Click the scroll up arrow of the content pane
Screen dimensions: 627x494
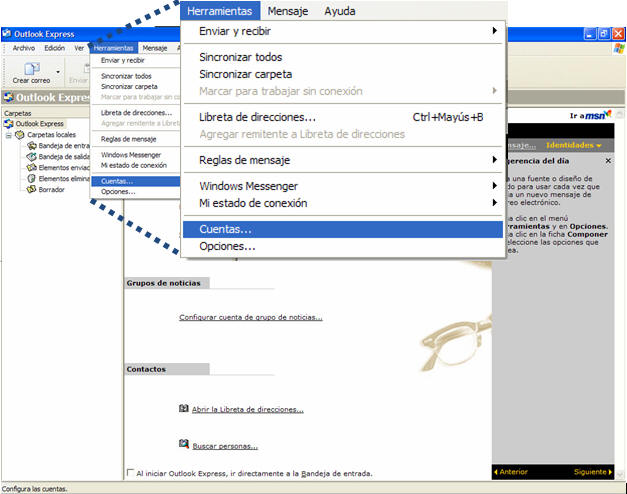[x=620, y=114]
